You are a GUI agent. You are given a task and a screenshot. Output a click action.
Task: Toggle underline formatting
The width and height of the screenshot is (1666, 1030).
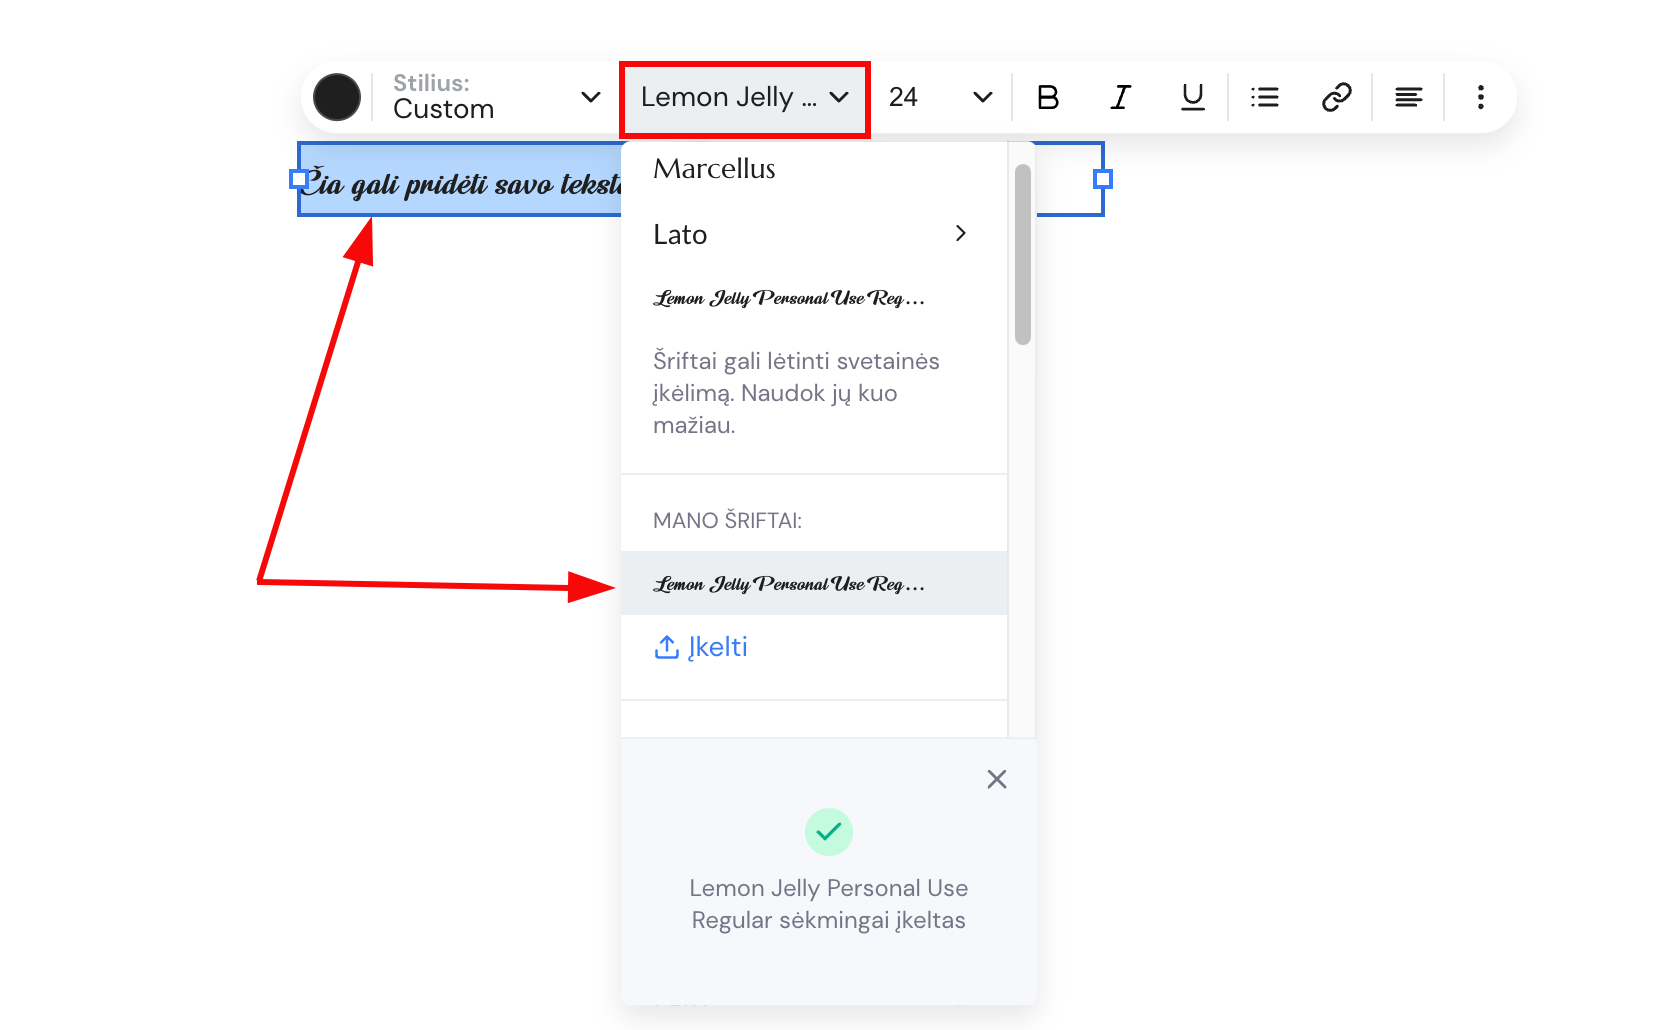point(1192,97)
